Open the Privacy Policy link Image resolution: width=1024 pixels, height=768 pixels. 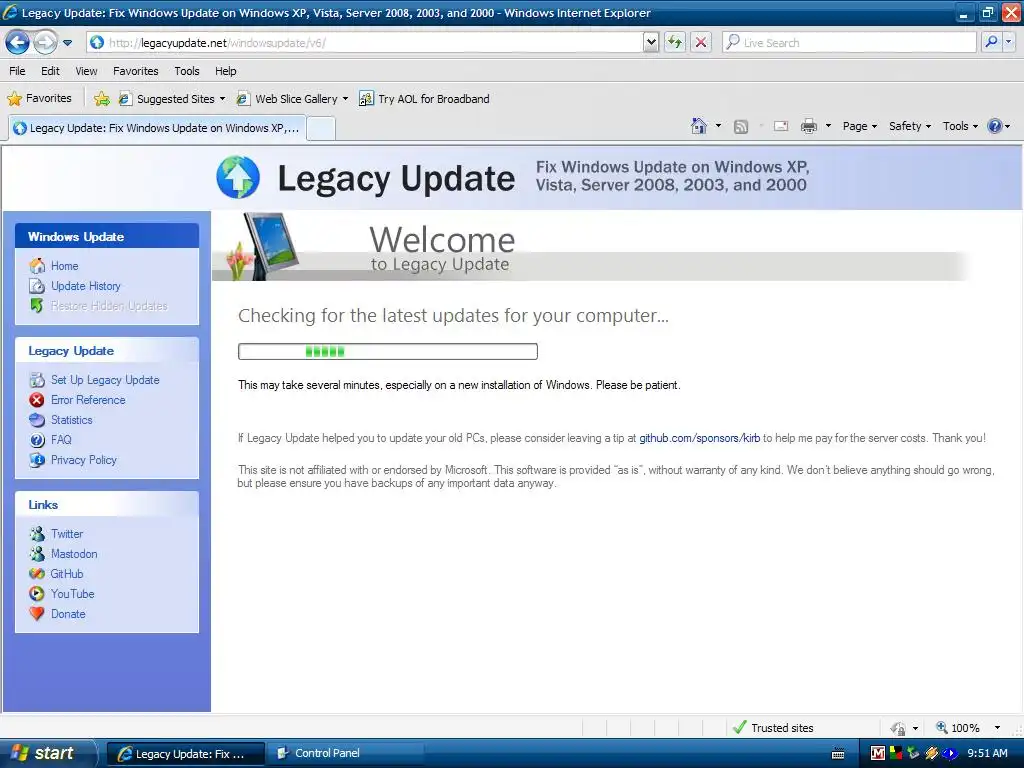point(84,460)
